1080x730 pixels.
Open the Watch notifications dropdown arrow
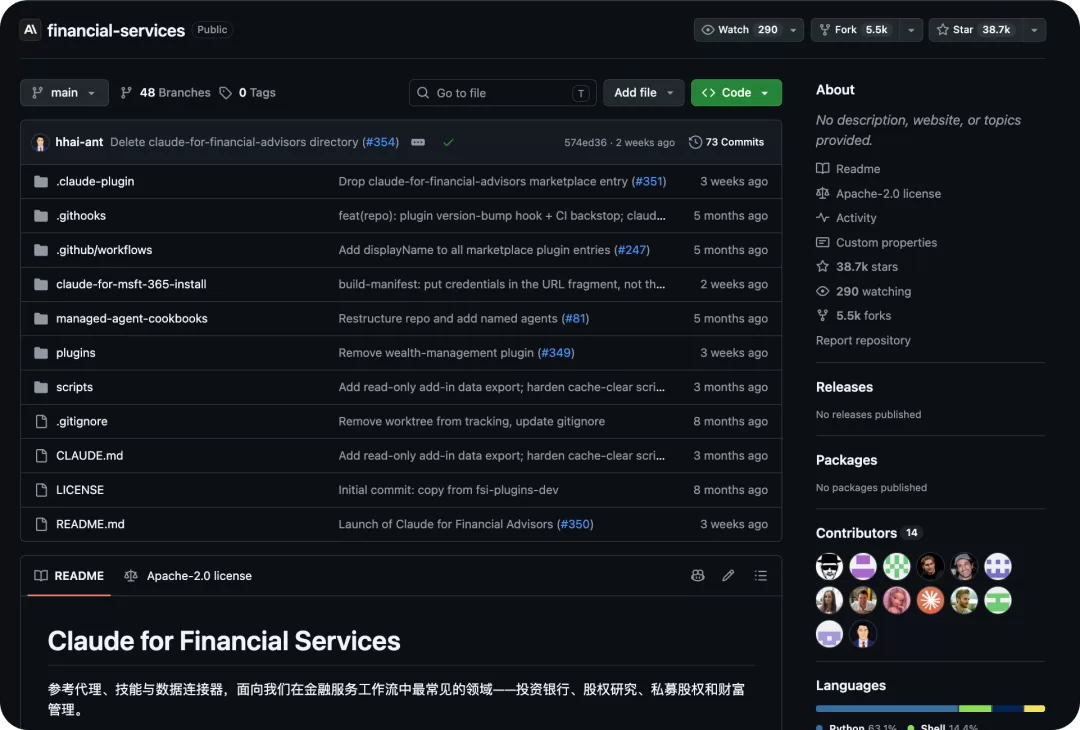coord(793,30)
